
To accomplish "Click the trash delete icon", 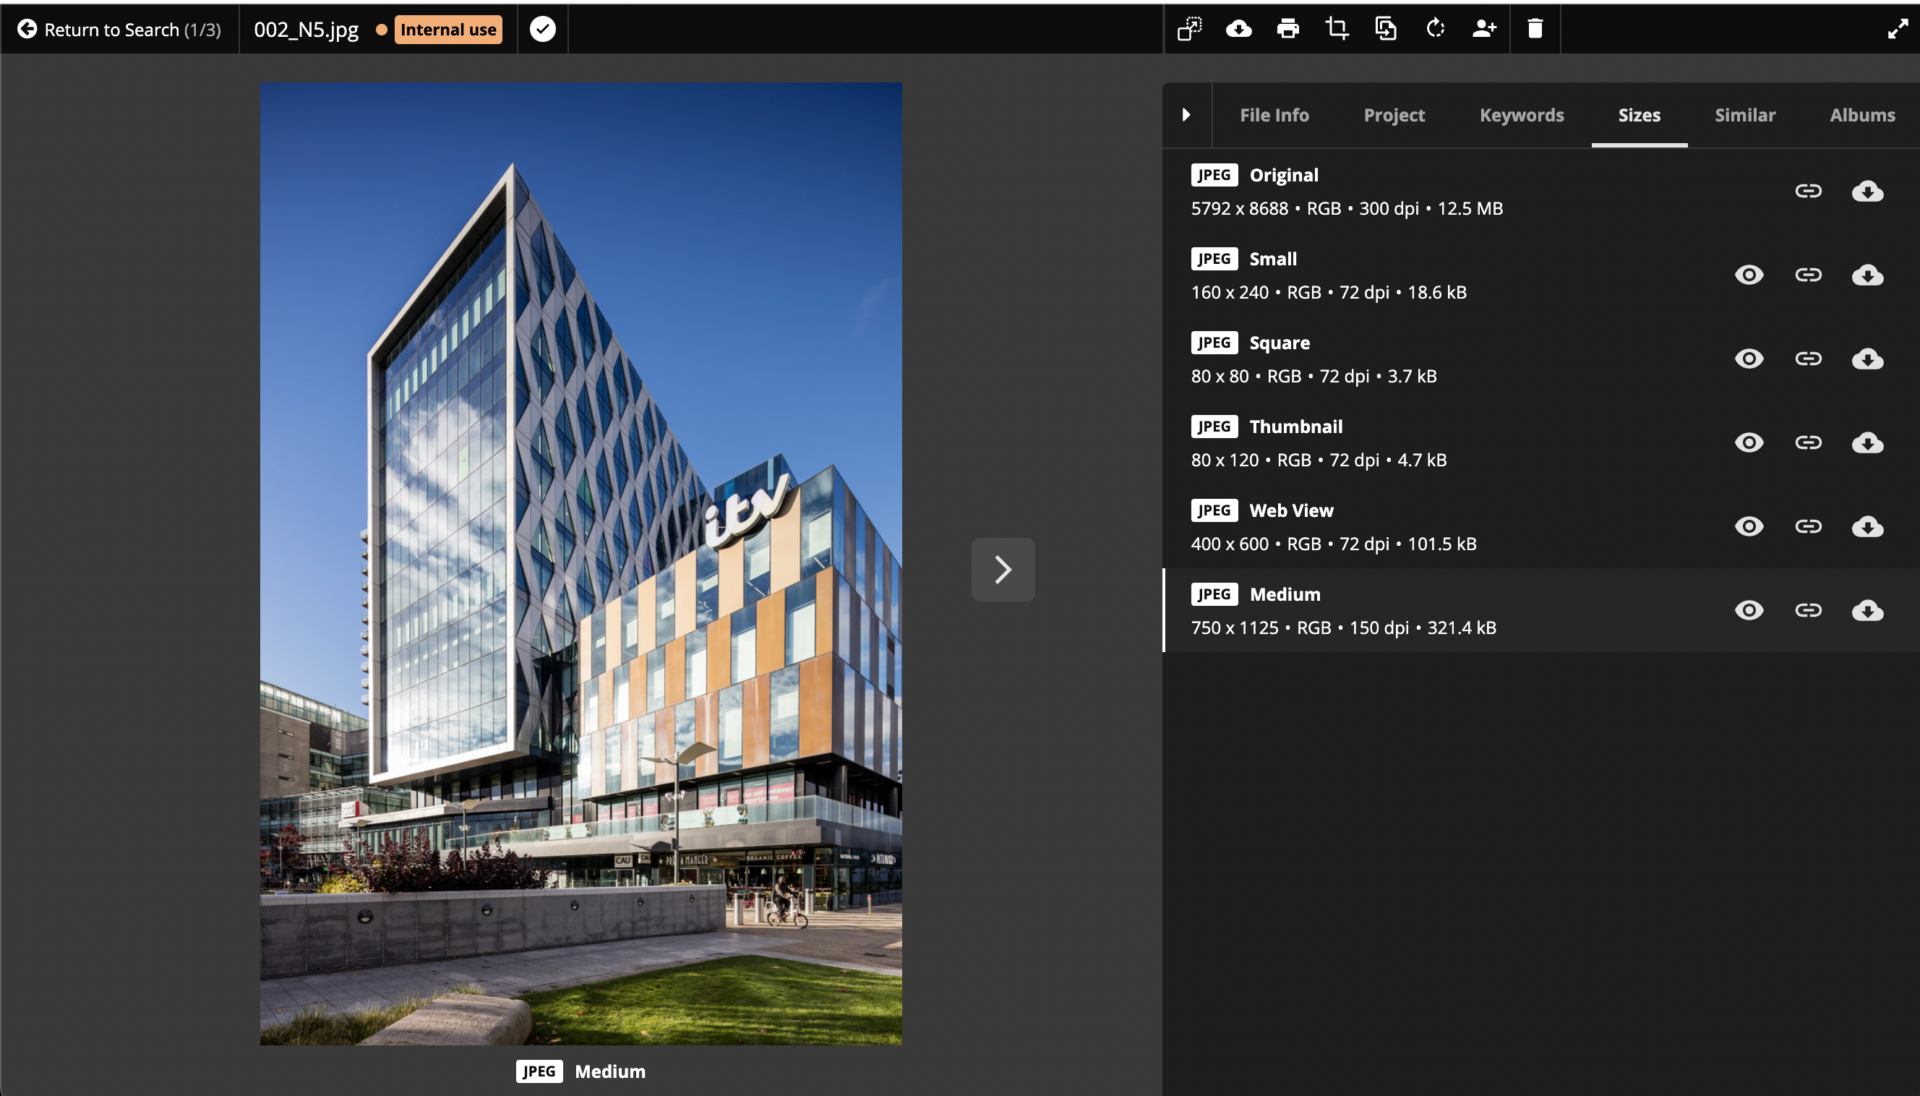I will tap(1535, 29).
